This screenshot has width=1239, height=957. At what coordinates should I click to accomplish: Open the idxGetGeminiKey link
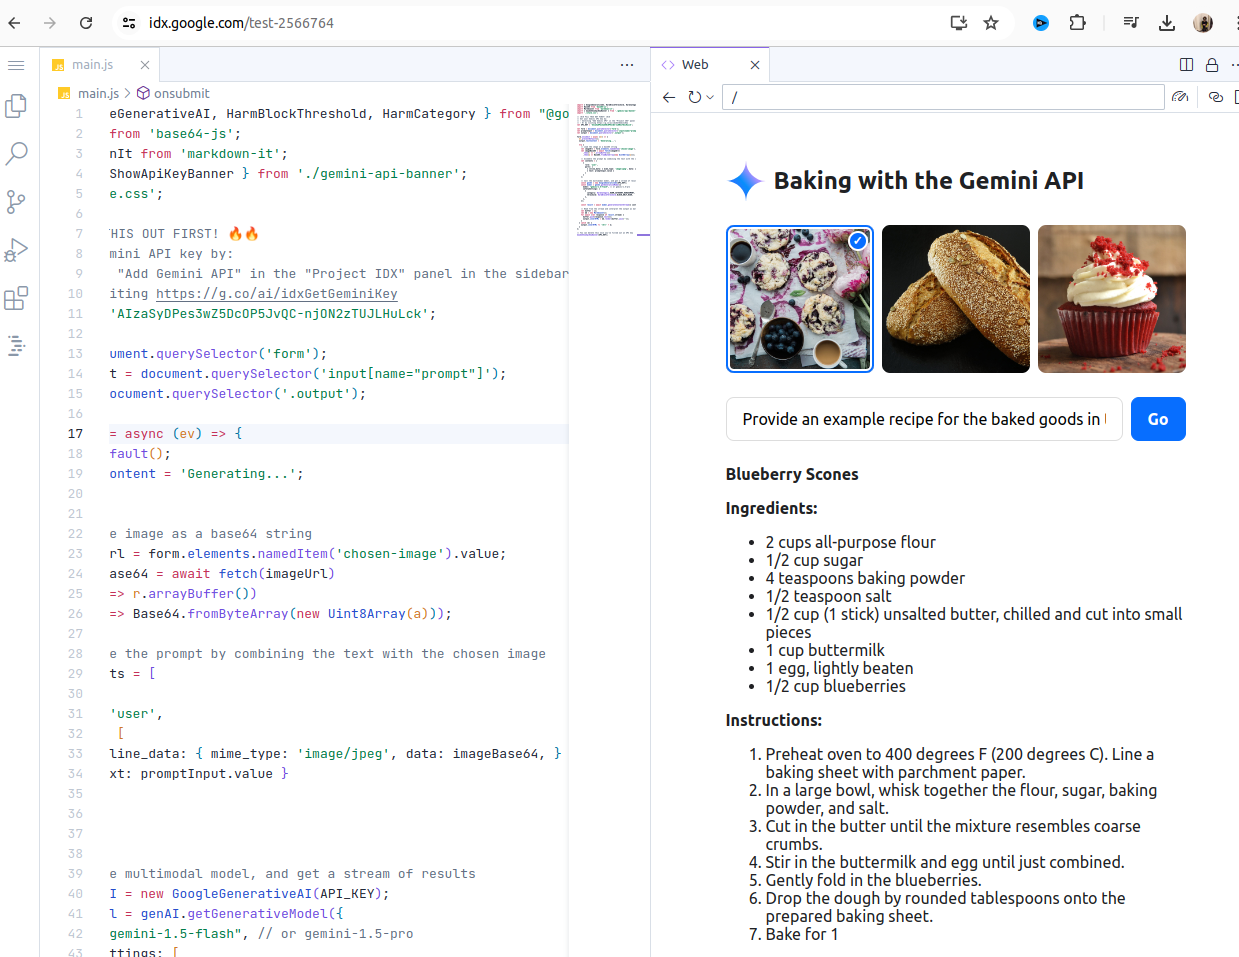(276, 293)
